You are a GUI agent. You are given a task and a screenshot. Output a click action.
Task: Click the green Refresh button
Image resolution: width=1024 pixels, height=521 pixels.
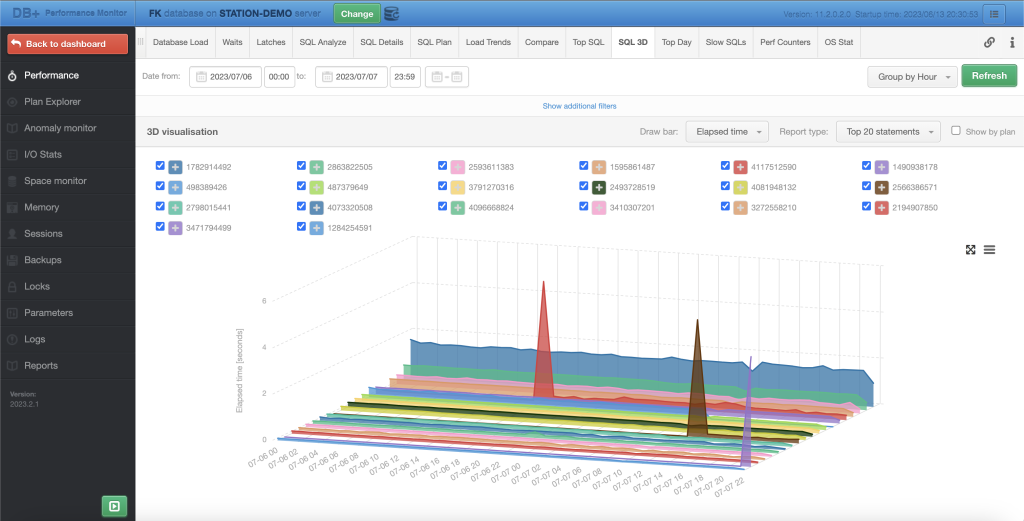click(x=989, y=76)
